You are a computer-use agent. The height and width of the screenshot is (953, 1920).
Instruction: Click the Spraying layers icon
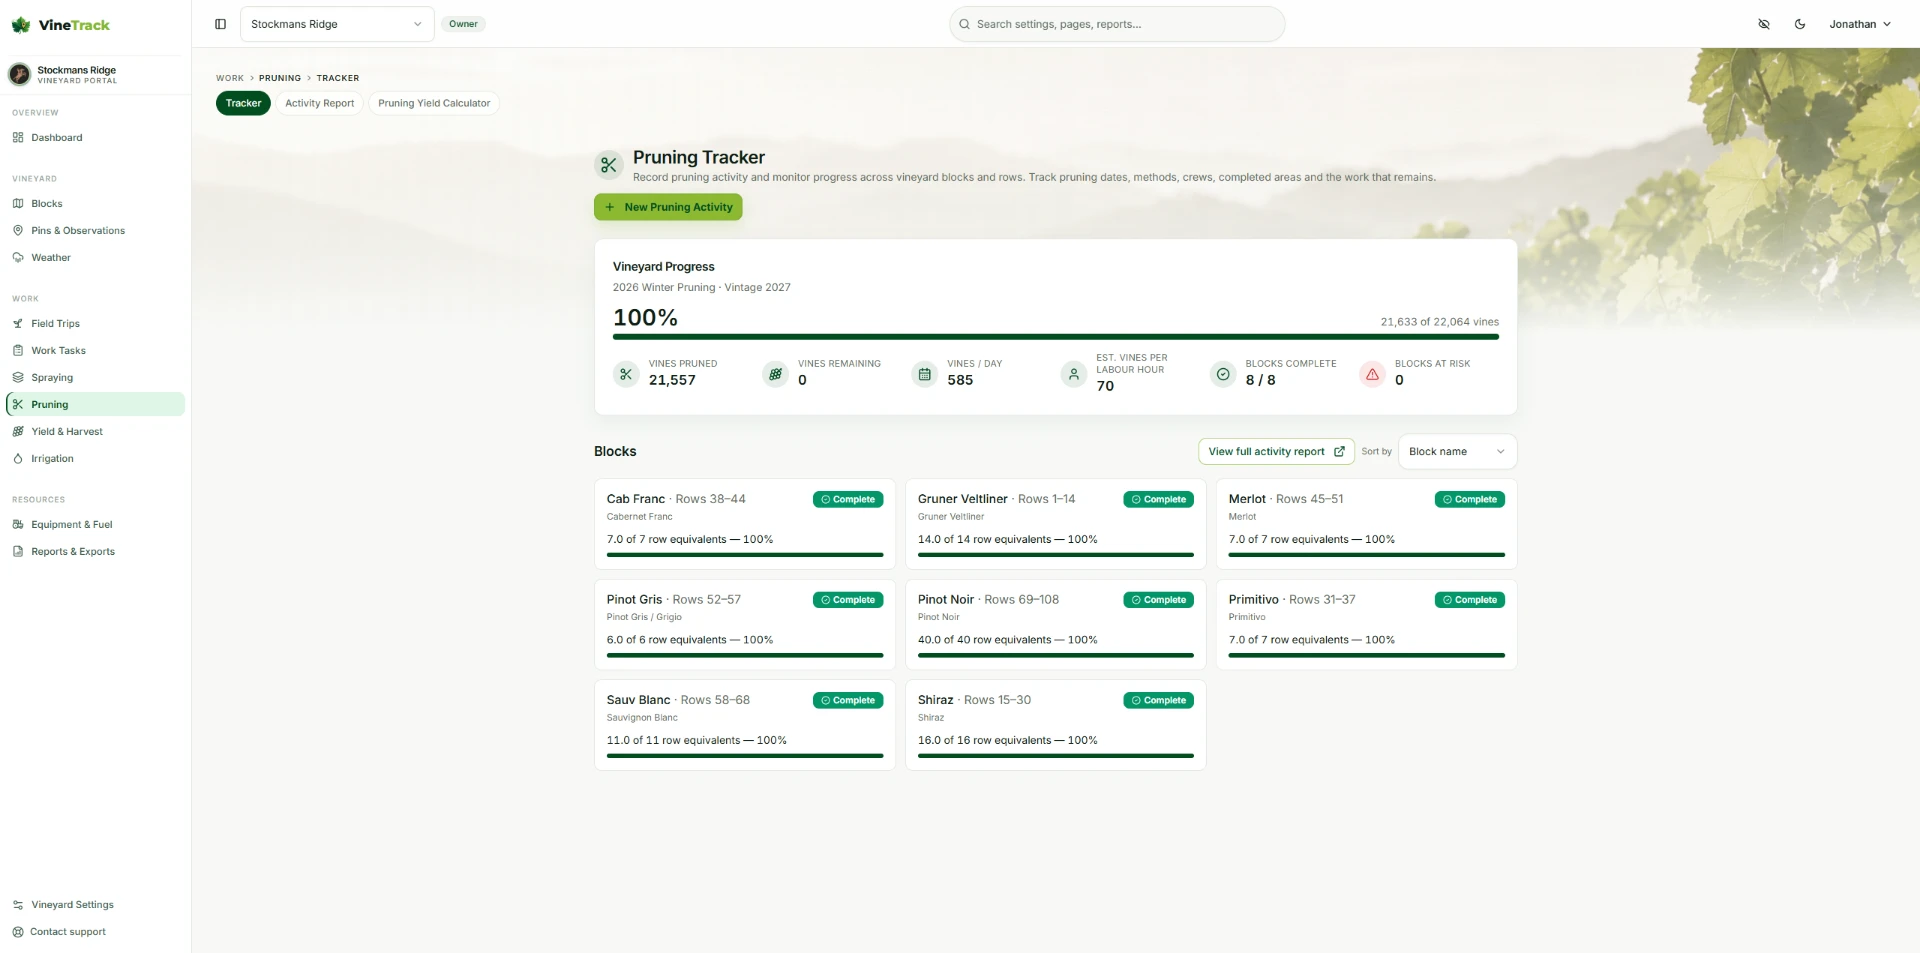click(18, 377)
